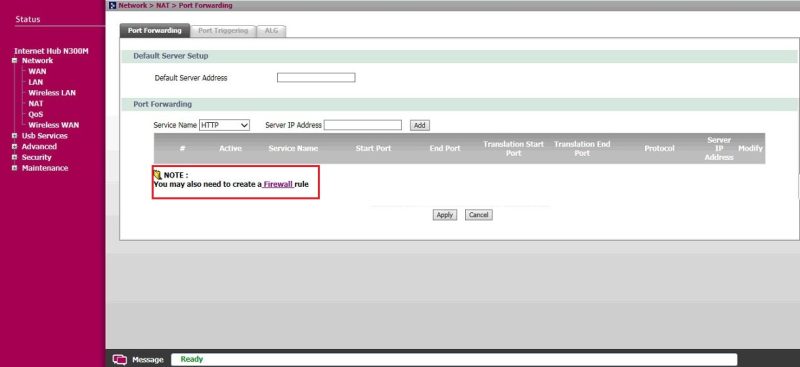Select the Port Forwarding tab

(155, 31)
